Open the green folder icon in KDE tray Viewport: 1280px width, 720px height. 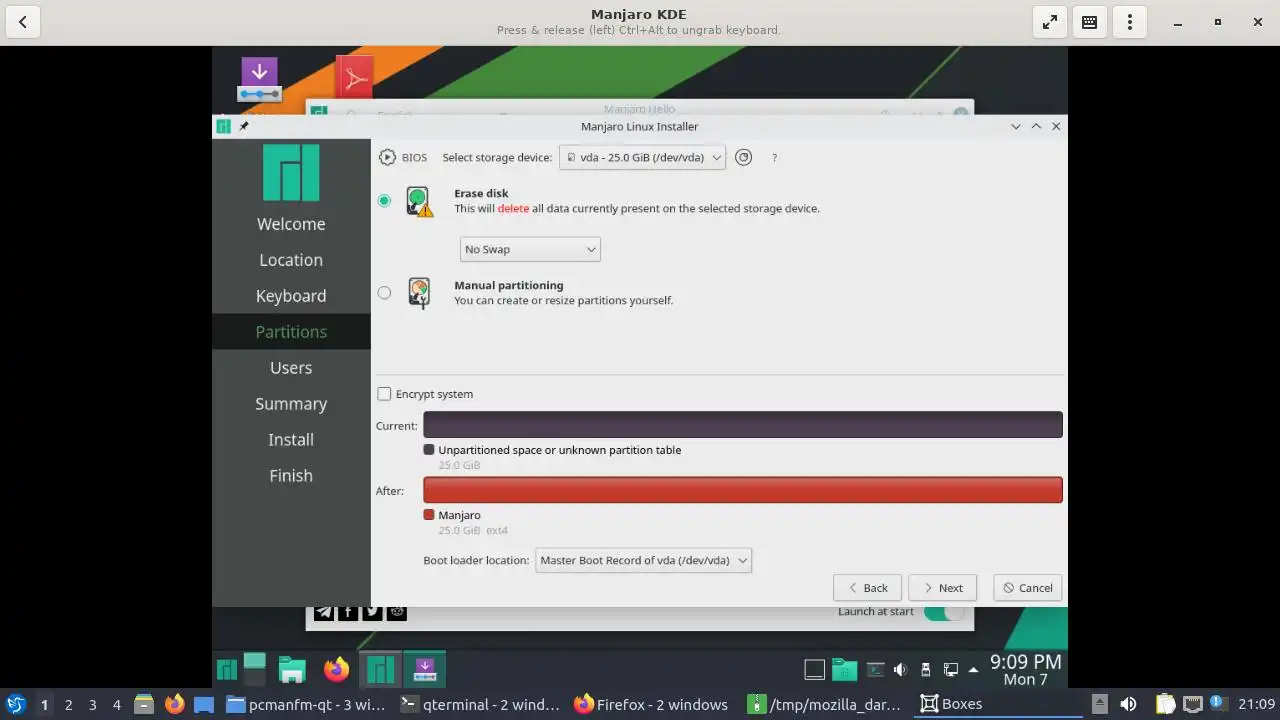coord(845,669)
